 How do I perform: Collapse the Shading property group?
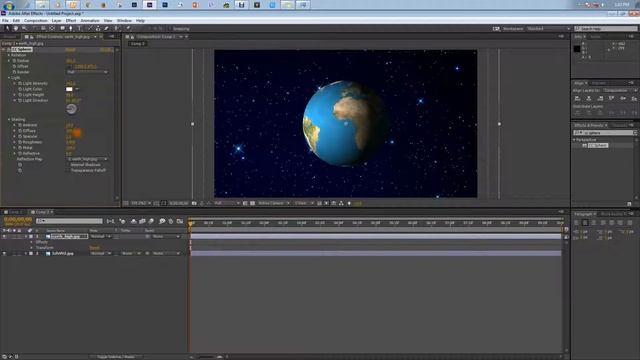9,120
